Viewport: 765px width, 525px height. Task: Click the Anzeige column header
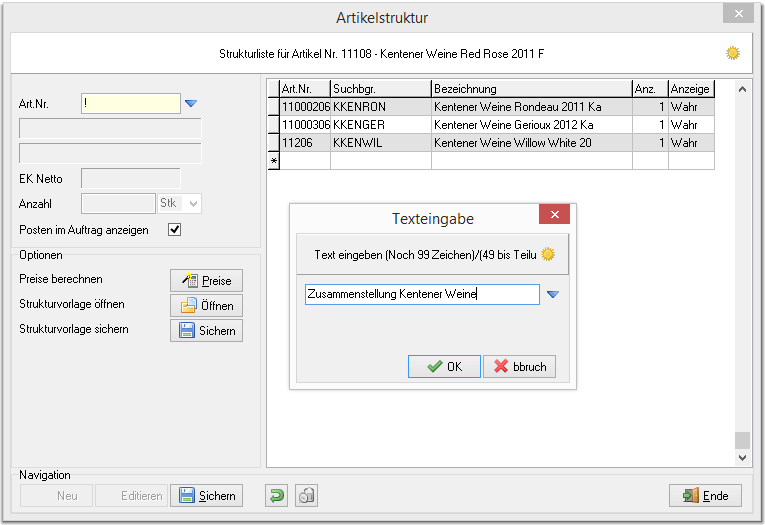tap(691, 89)
